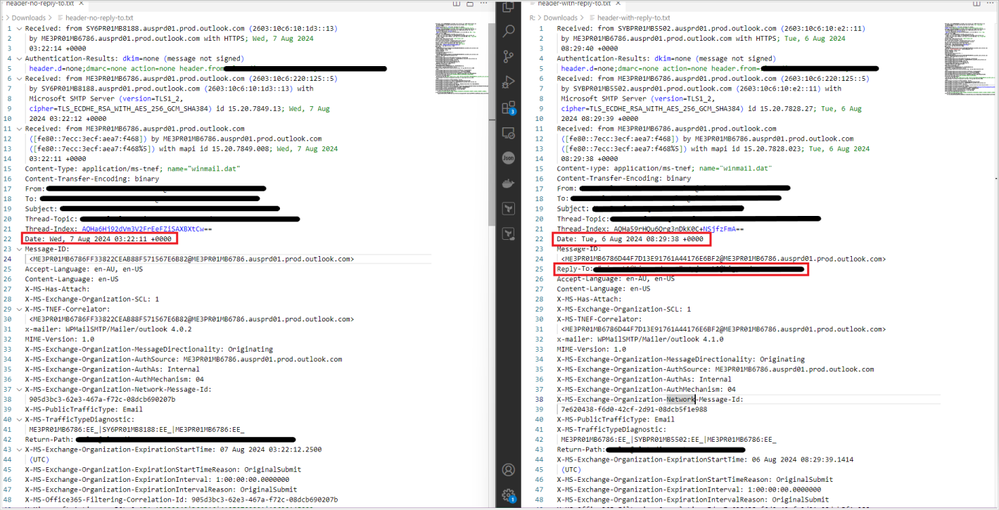Open More Actions menu of left editor
The width and height of the screenshot is (999, 510).
pos(484,4)
